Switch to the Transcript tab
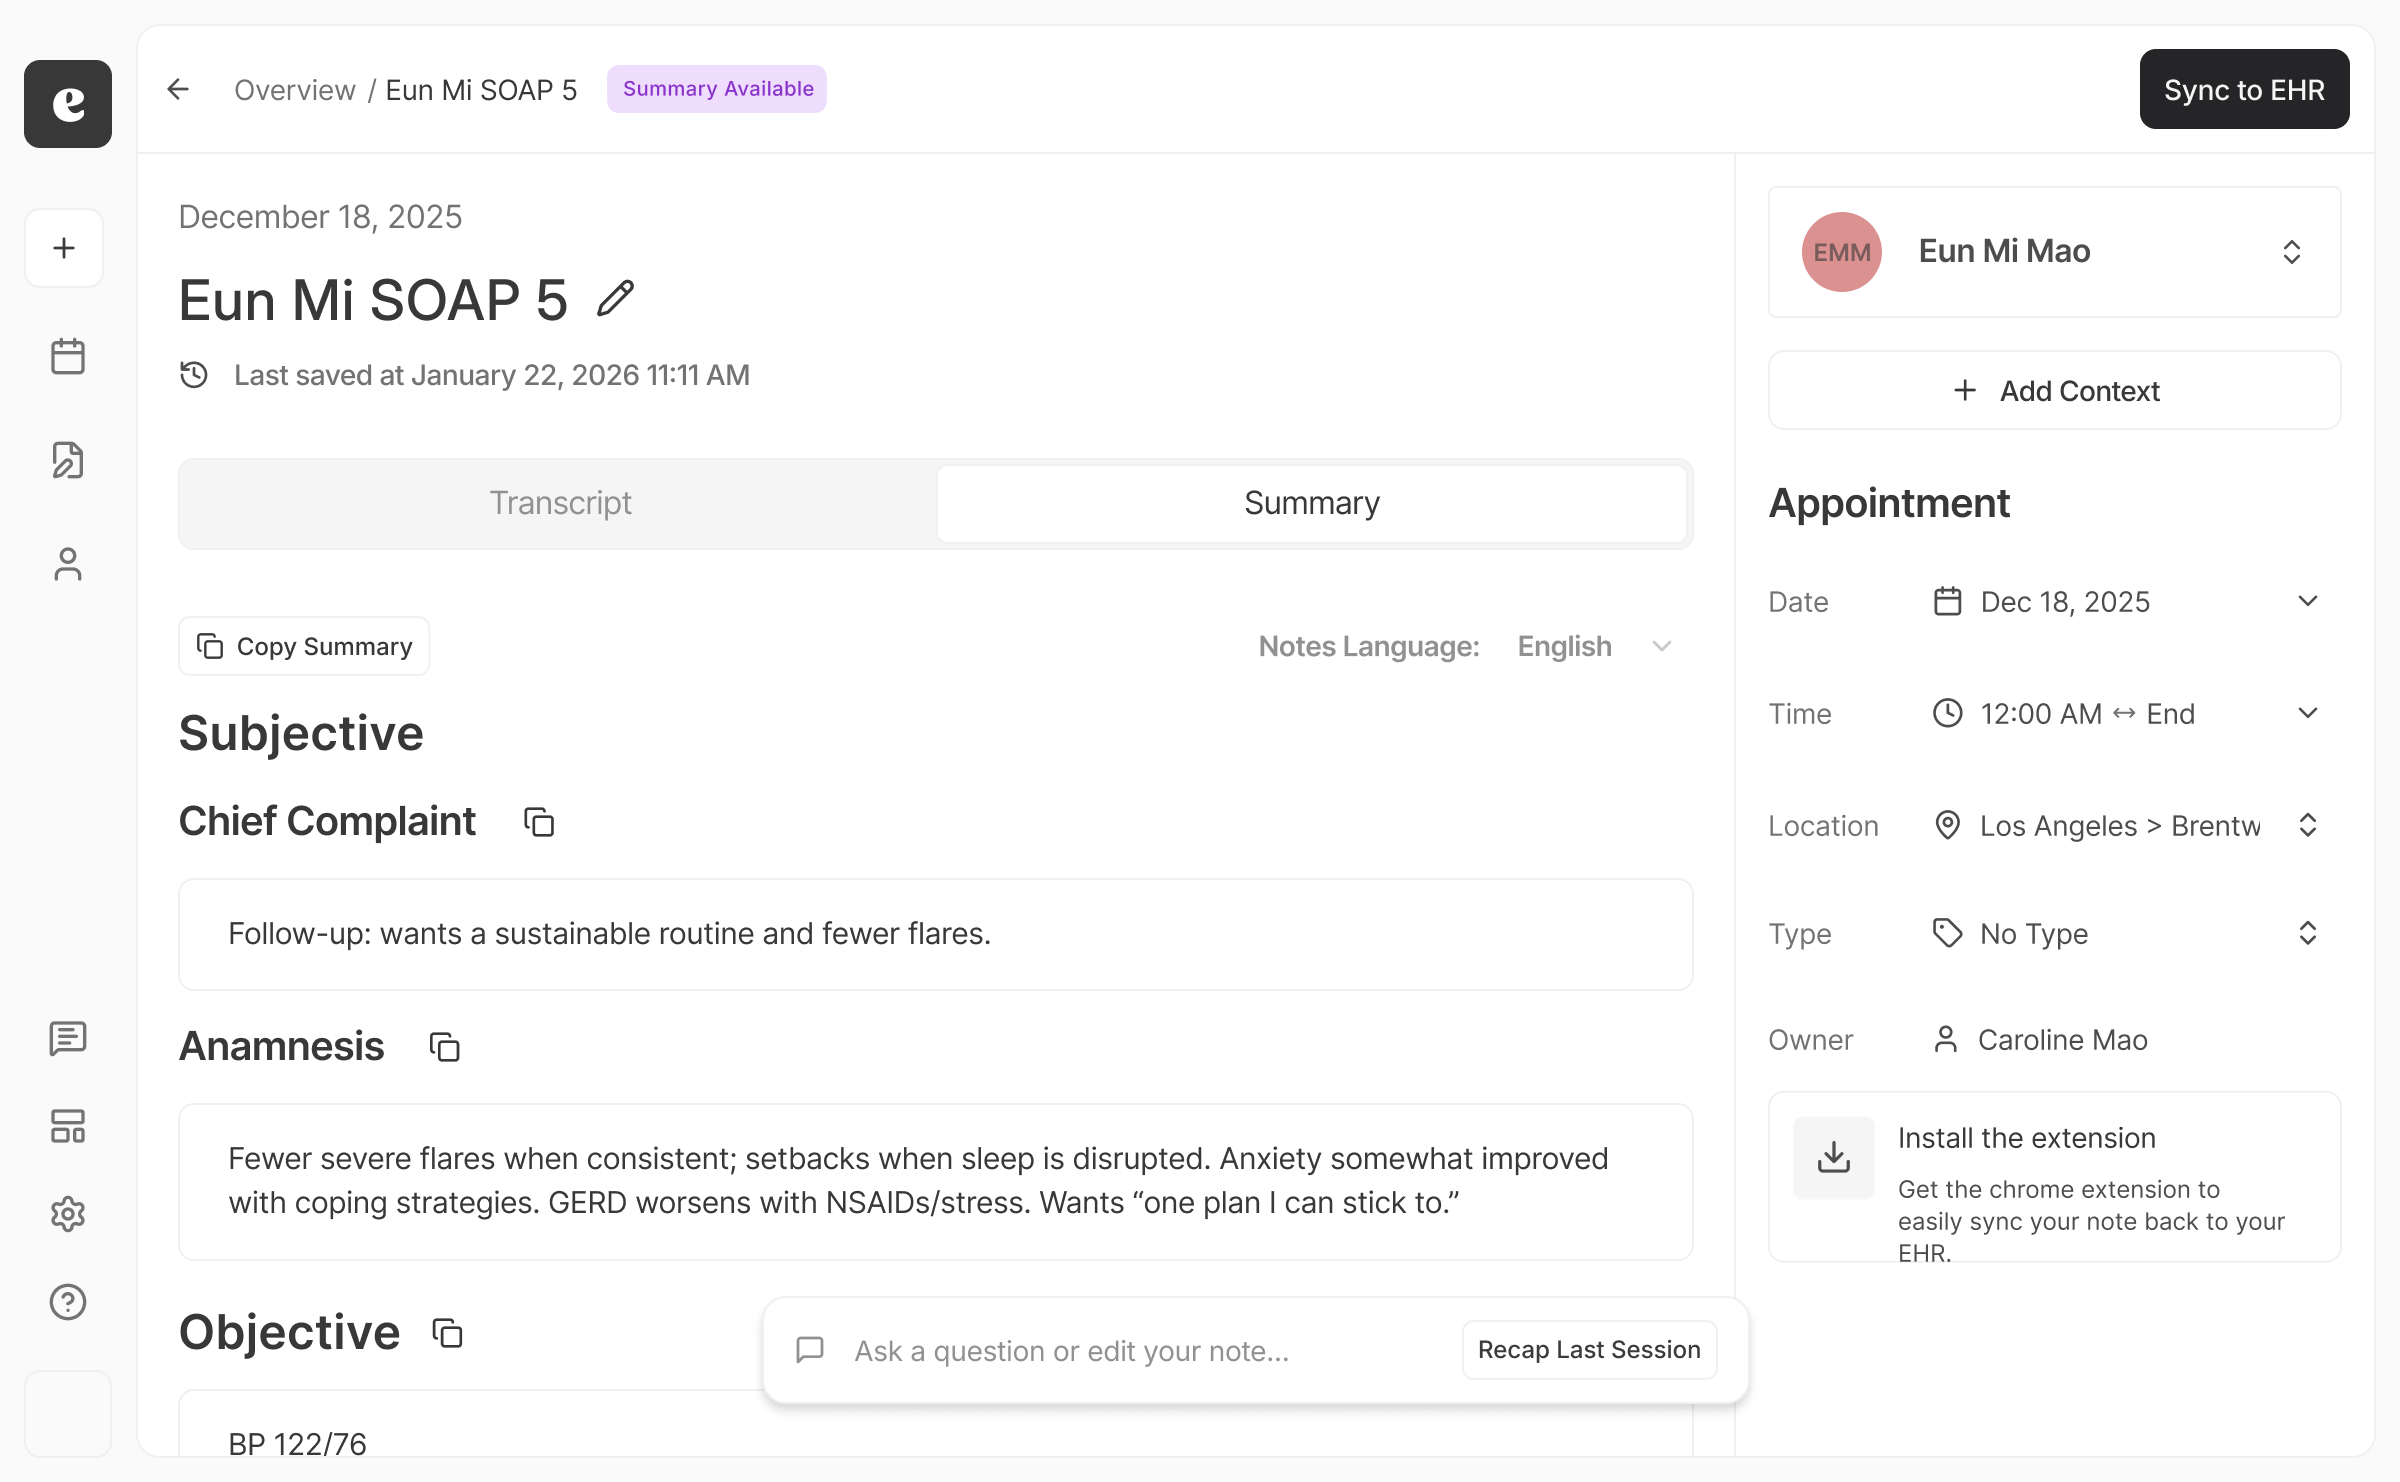The width and height of the screenshot is (2400, 1482). [560, 503]
